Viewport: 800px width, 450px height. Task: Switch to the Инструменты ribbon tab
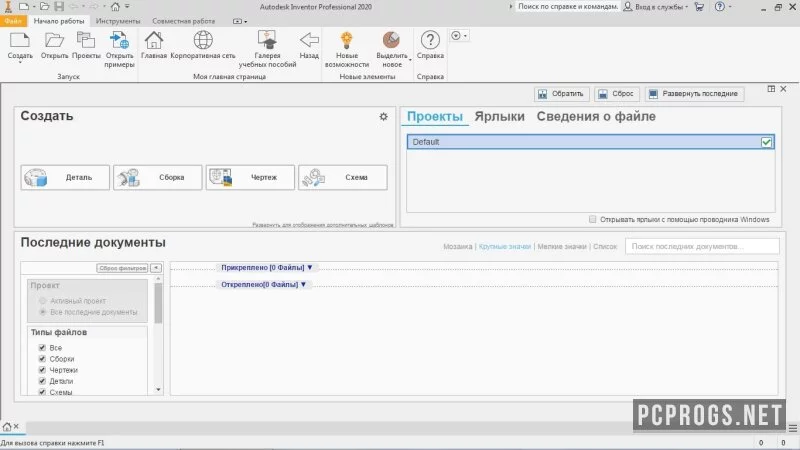tap(118, 21)
